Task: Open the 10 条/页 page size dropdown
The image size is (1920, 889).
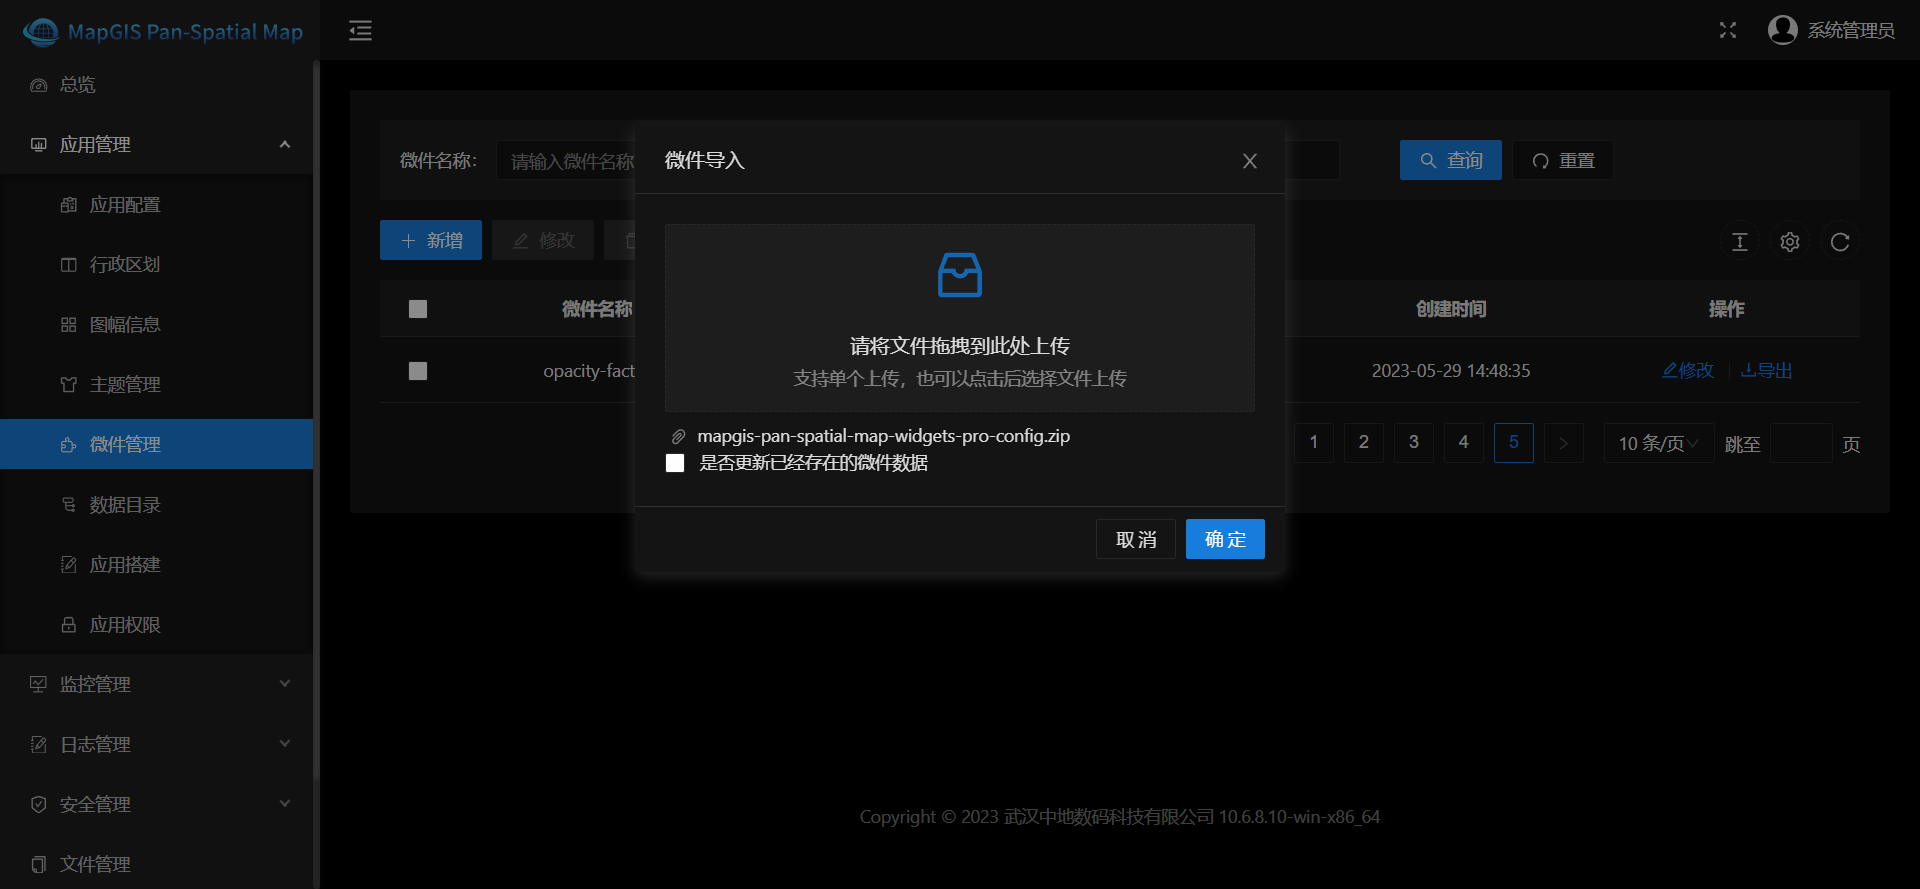Action: [1659, 443]
